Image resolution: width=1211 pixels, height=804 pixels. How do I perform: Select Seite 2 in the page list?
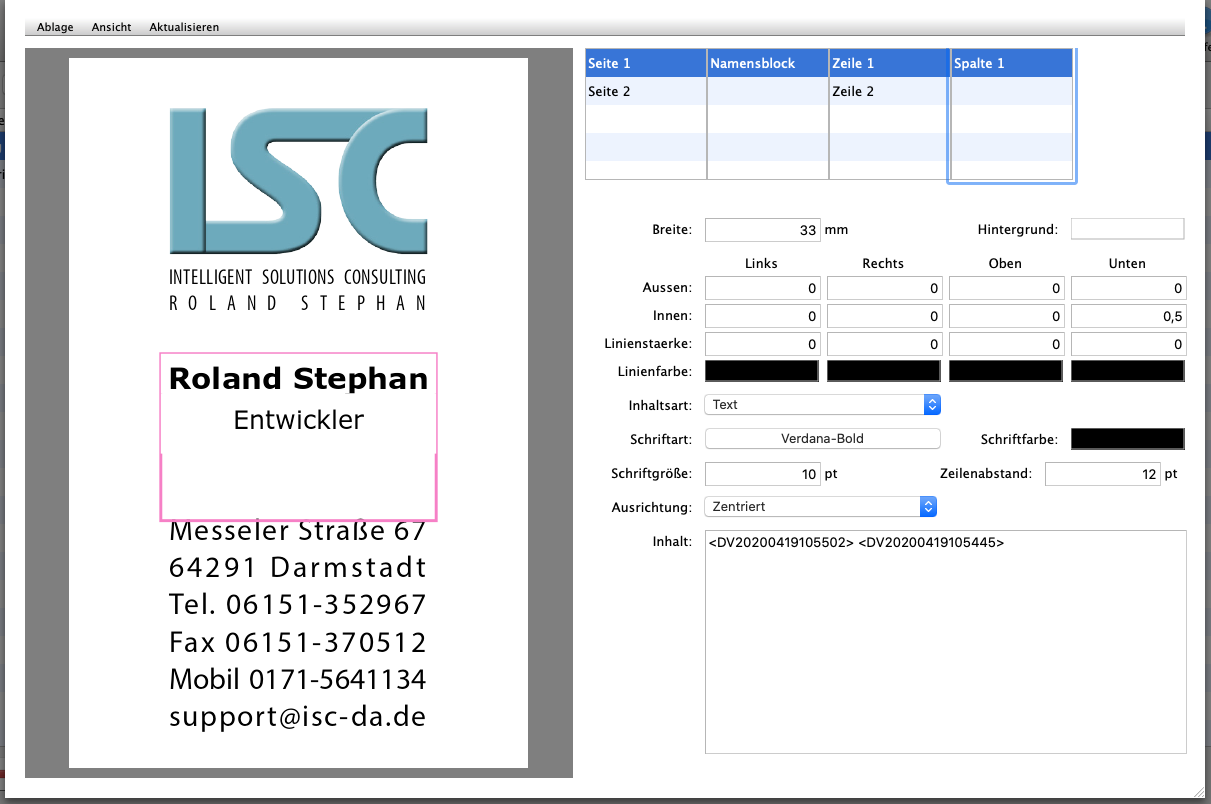[645, 91]
